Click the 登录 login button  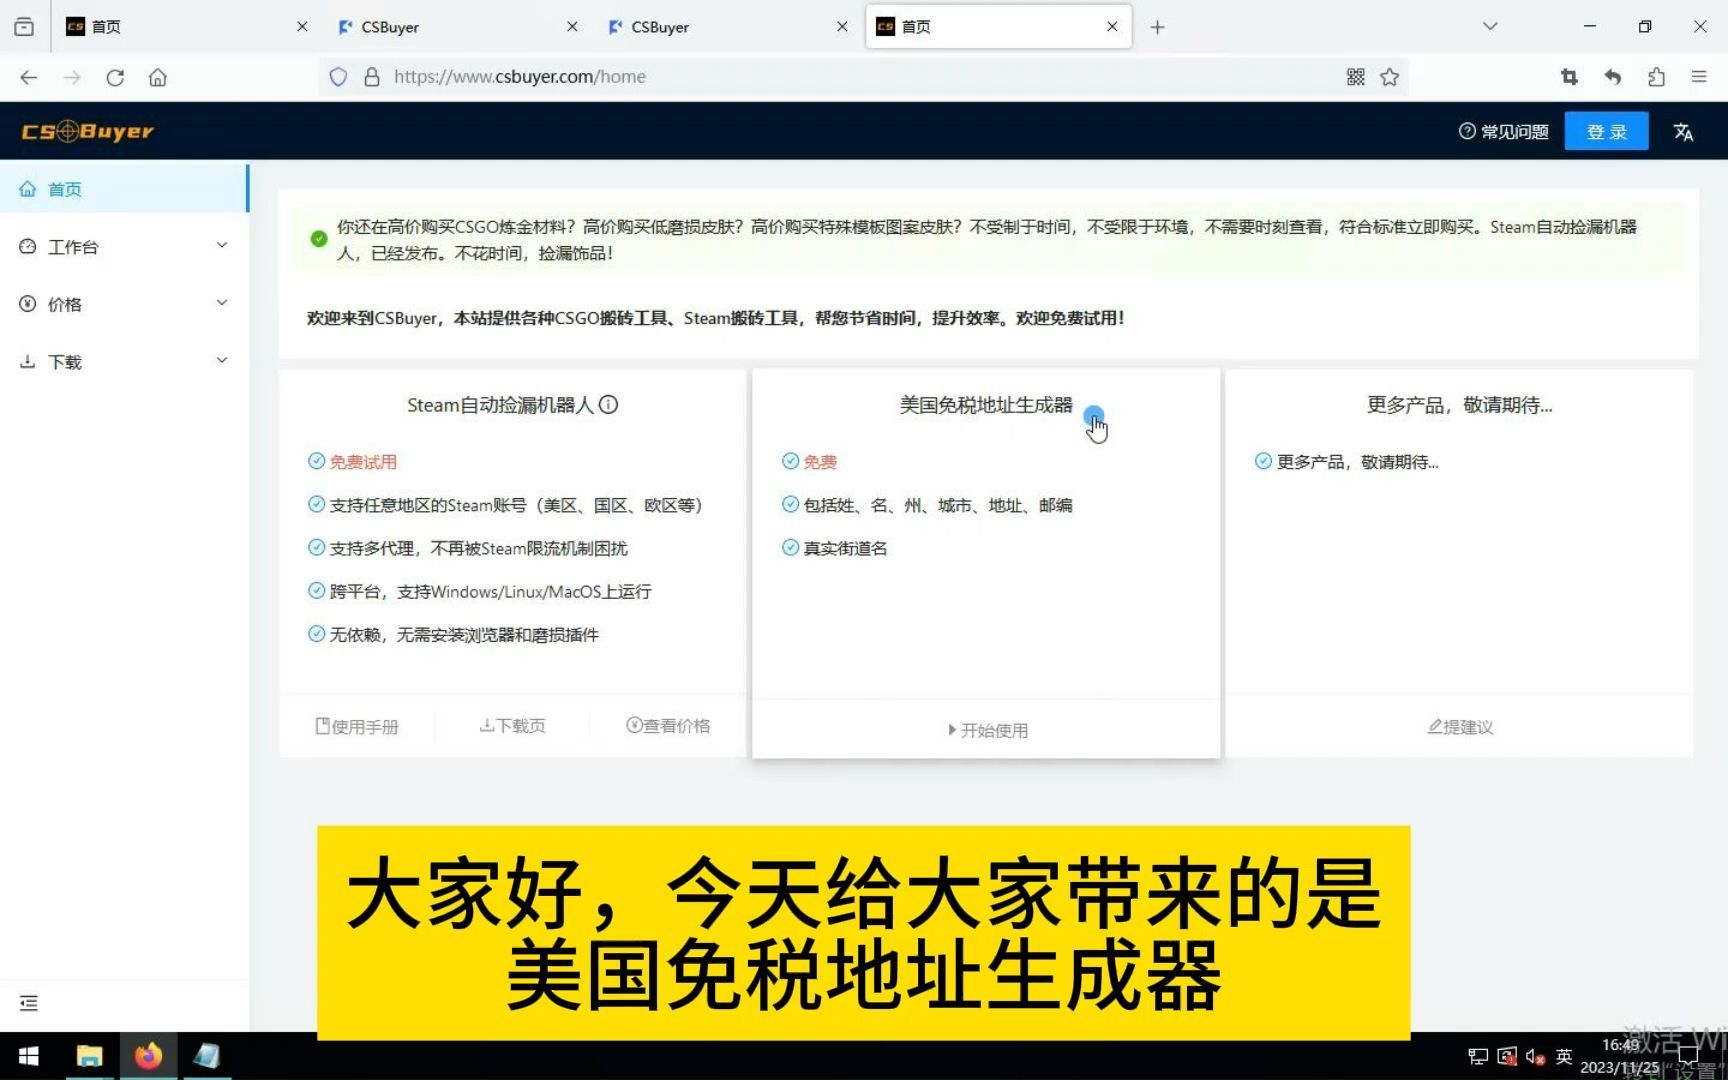pyautogui.click(x=1606, y=131)
